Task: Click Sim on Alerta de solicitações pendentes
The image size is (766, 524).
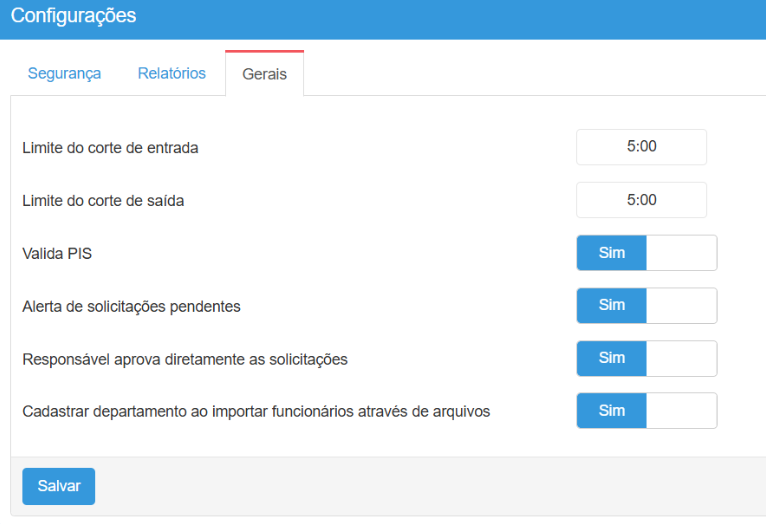Action: point(611,306)
